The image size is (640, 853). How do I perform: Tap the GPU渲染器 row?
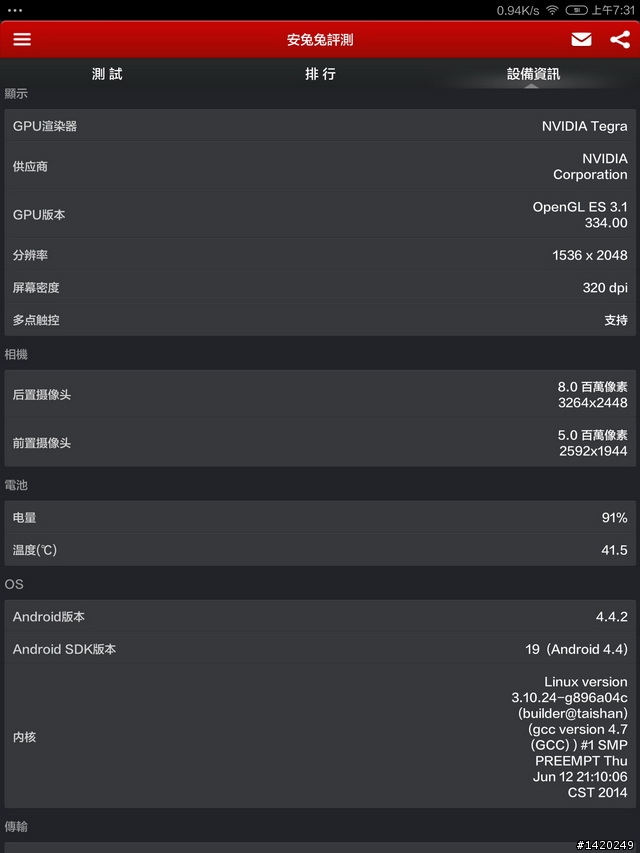[x=320, y=126]
